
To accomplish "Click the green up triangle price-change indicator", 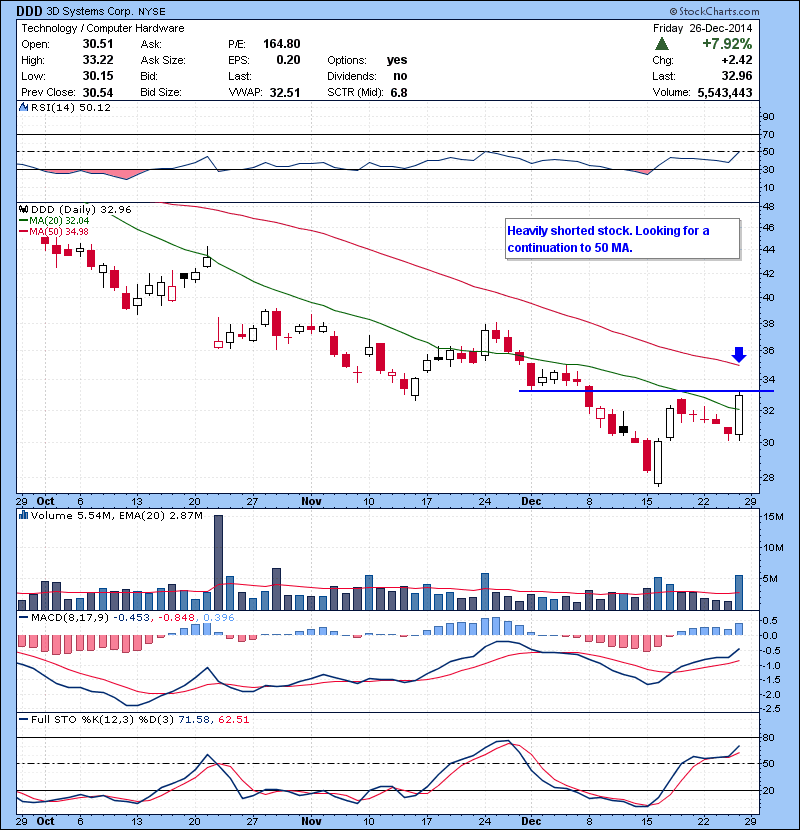I will (662, 44).
